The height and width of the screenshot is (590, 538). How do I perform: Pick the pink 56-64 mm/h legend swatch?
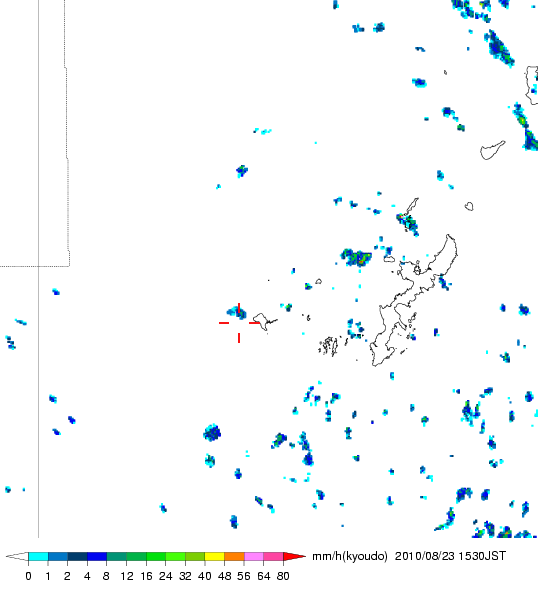[x=254, y=557]
